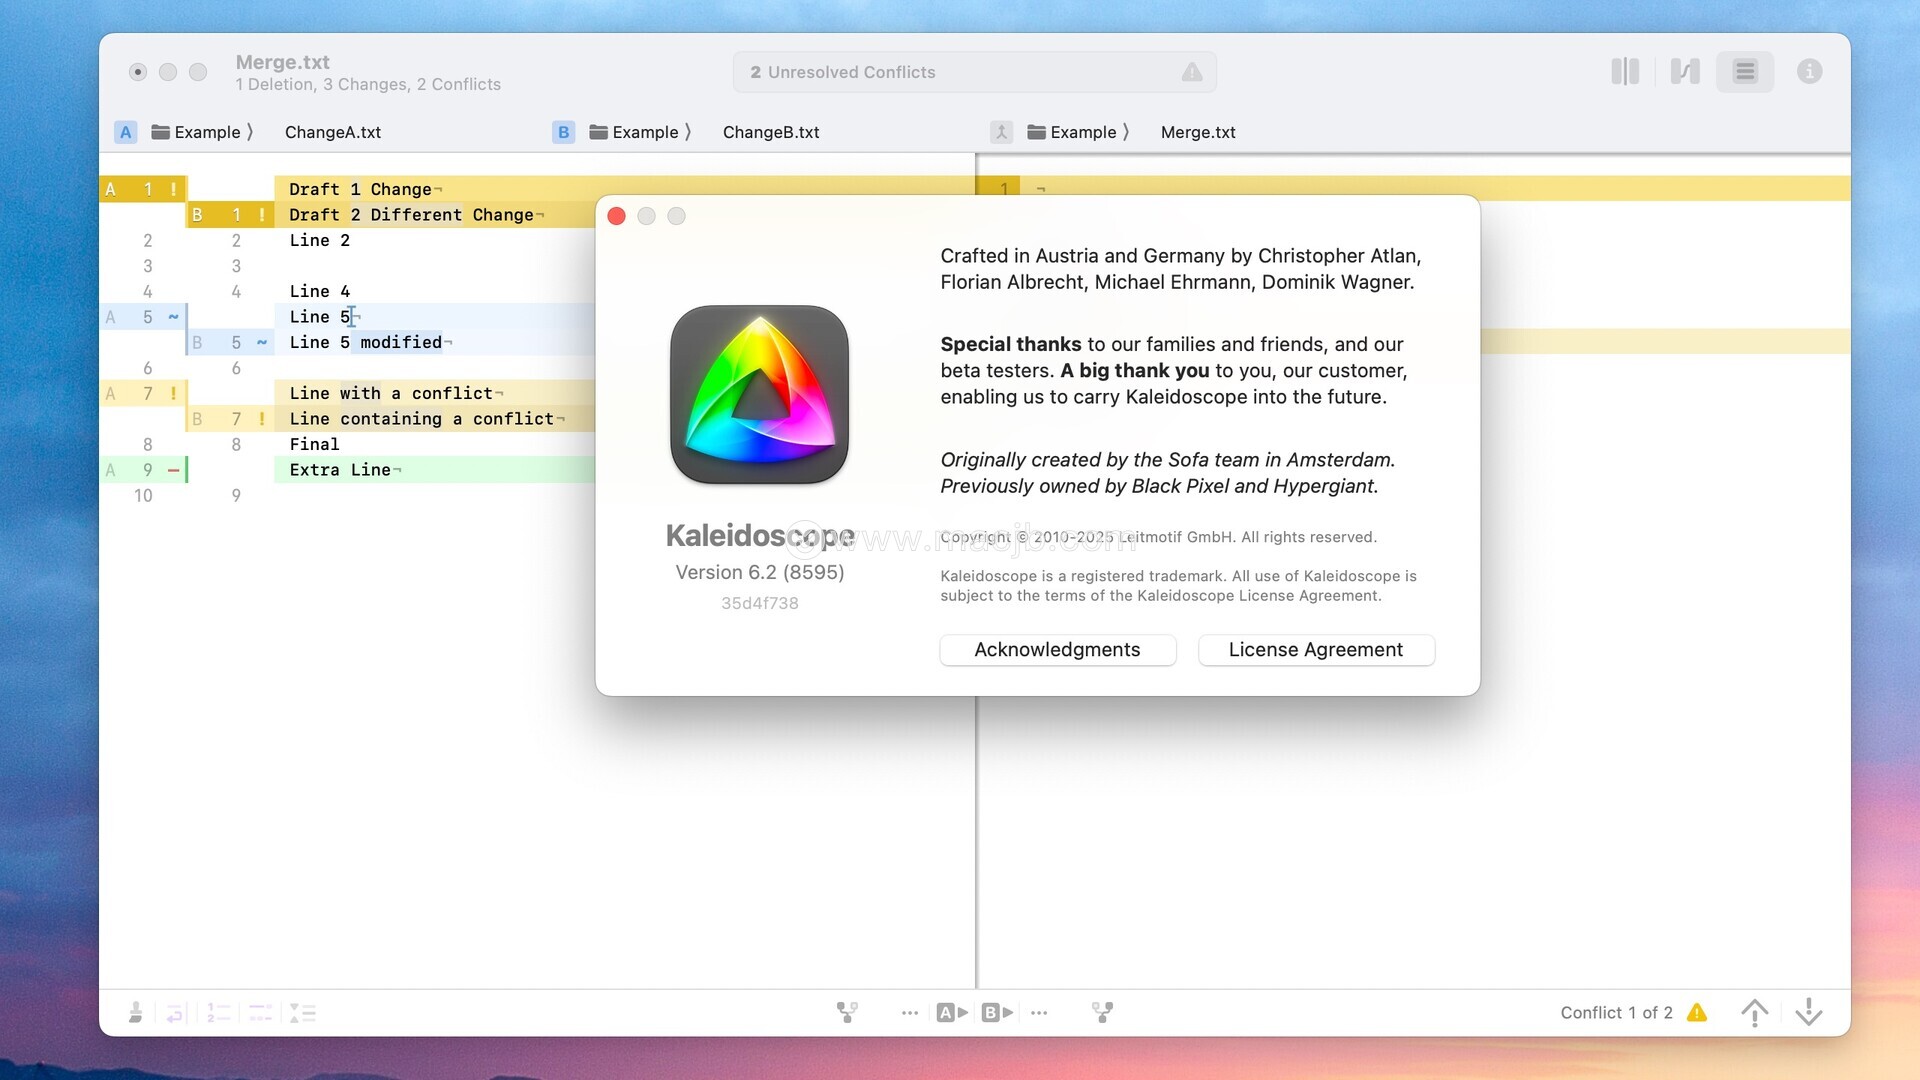Click version text "Version 6.2 (8595)"
This screenshot has height=1080, width=1920.
coord(760,572)
